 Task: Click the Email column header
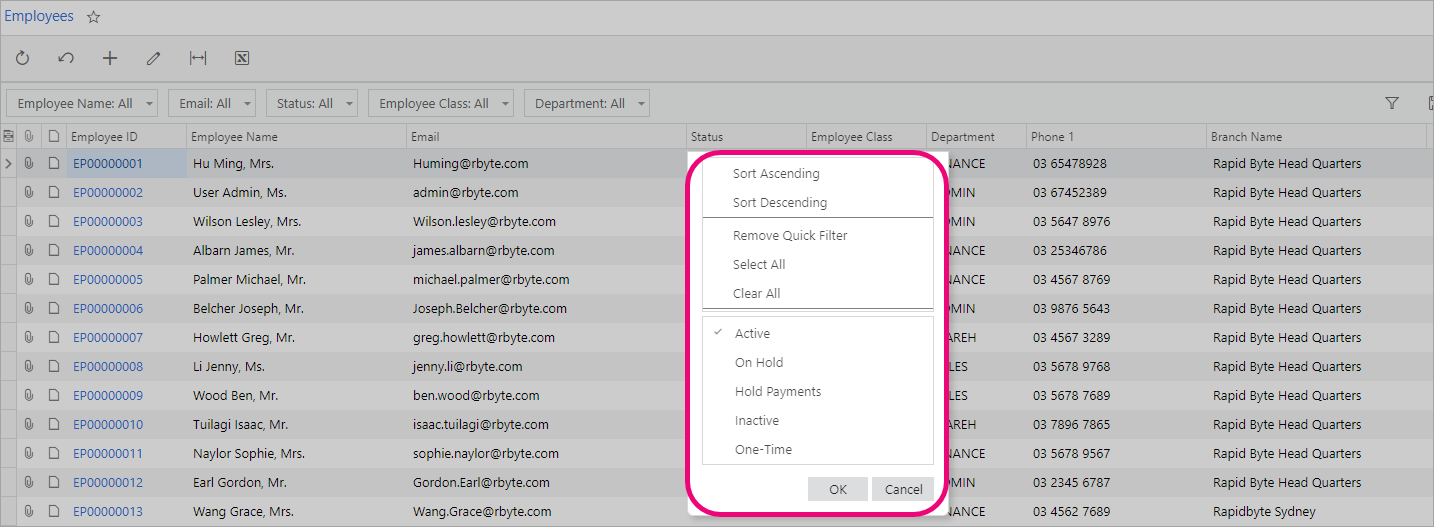[x=546, y=137]
